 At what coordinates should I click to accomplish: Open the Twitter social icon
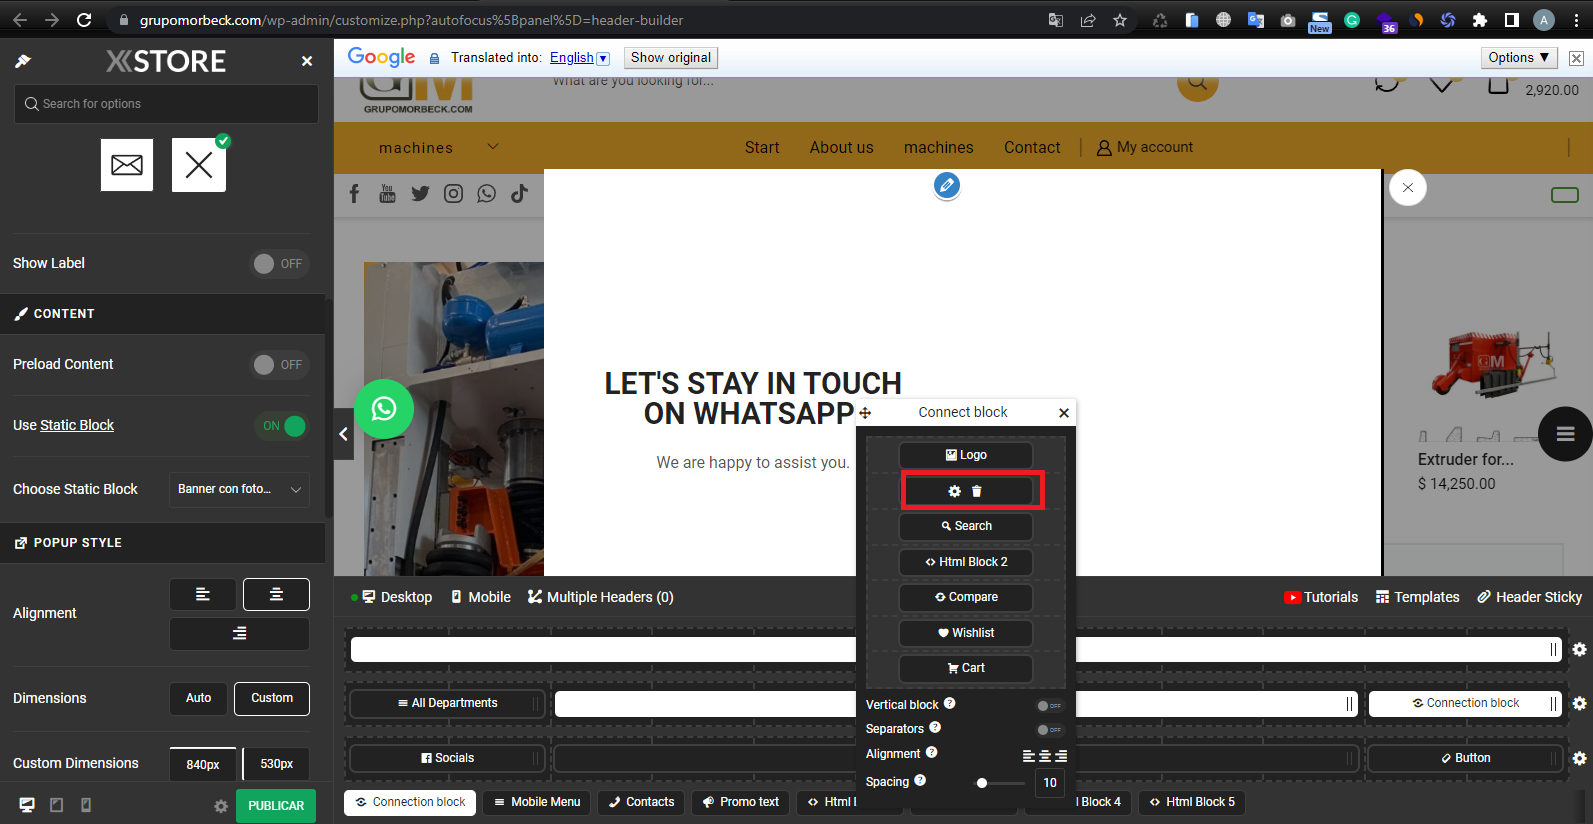click(x=420, y=194)
